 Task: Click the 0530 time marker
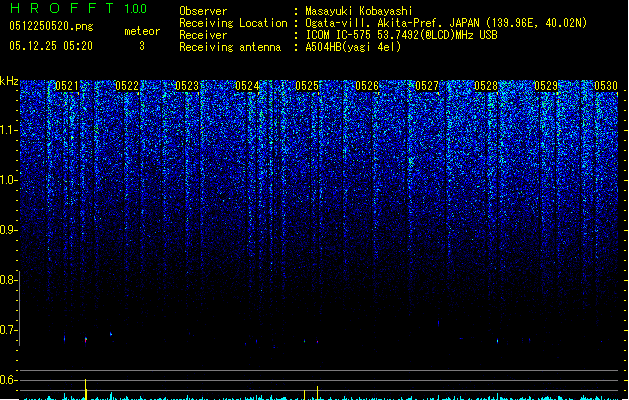tap(606, 86)
